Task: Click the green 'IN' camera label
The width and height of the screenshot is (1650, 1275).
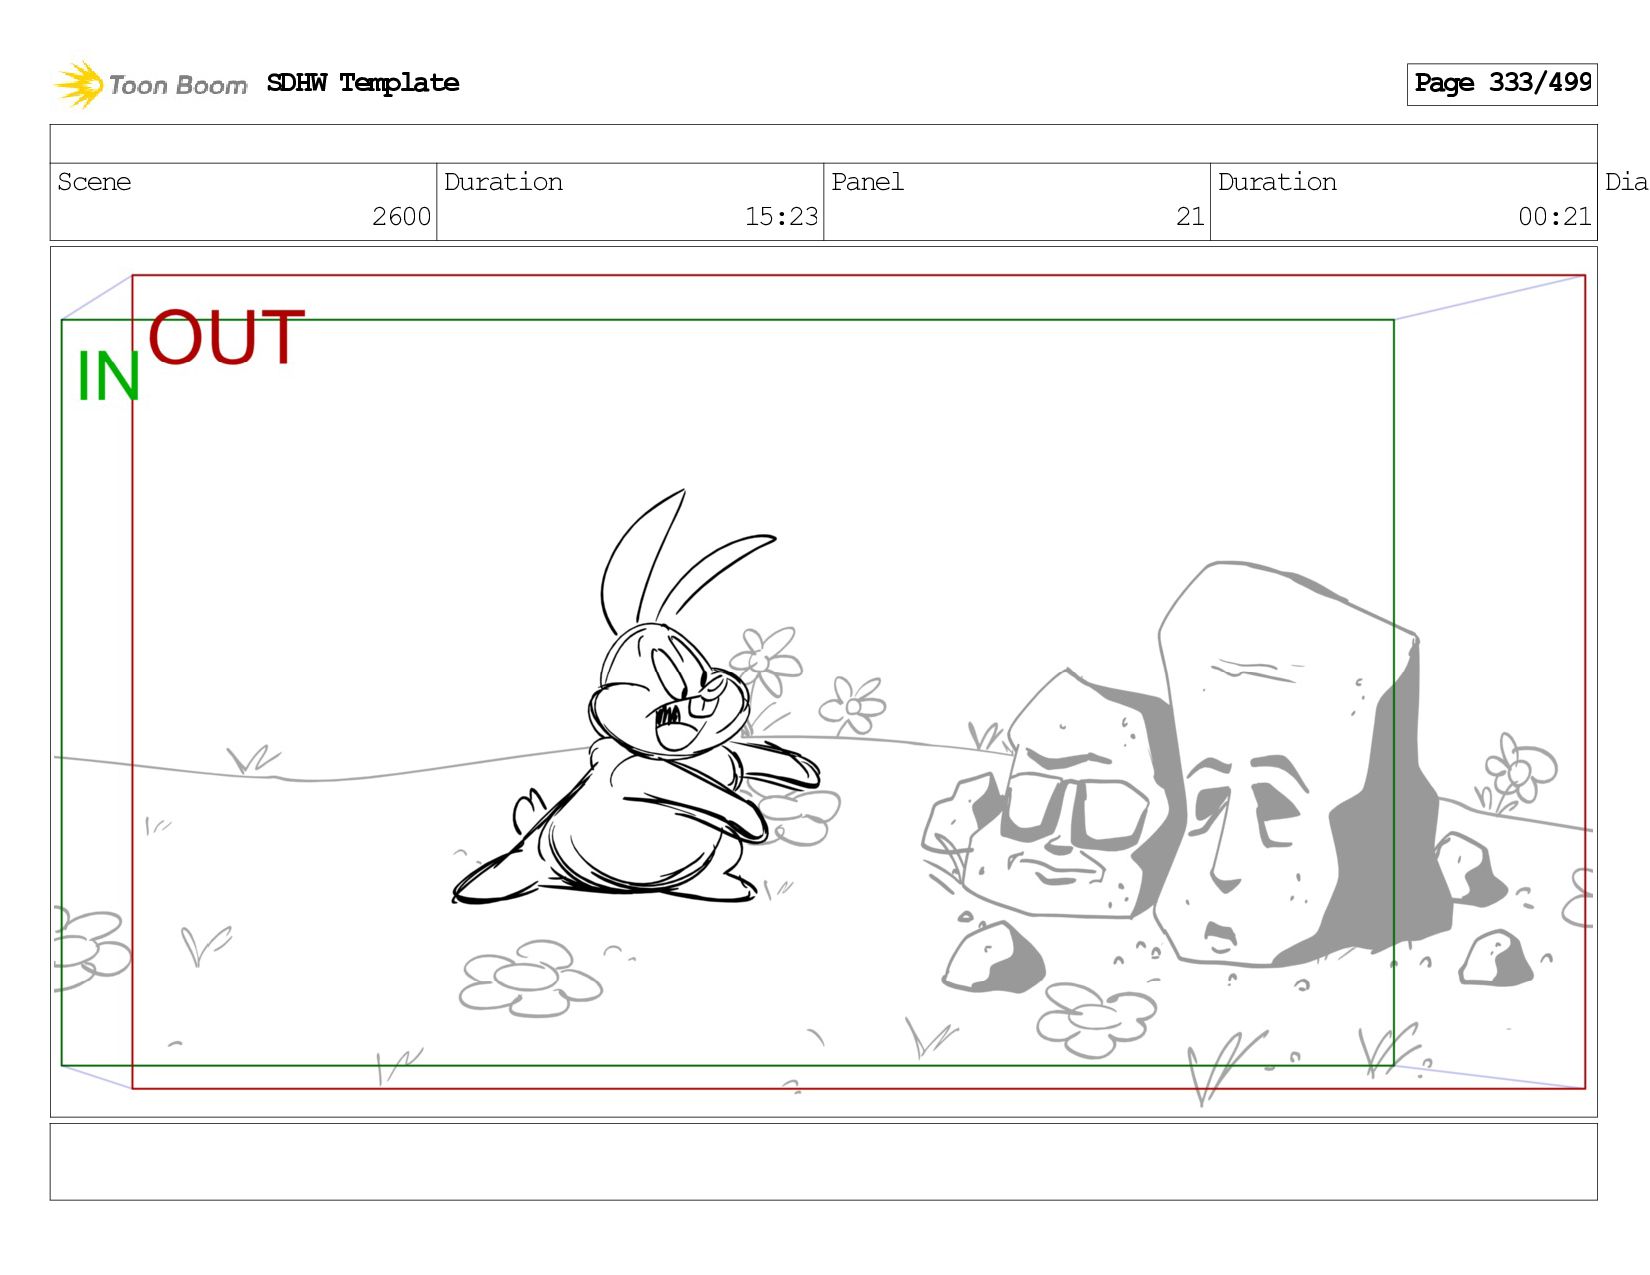Action: (x=108, y=377)
